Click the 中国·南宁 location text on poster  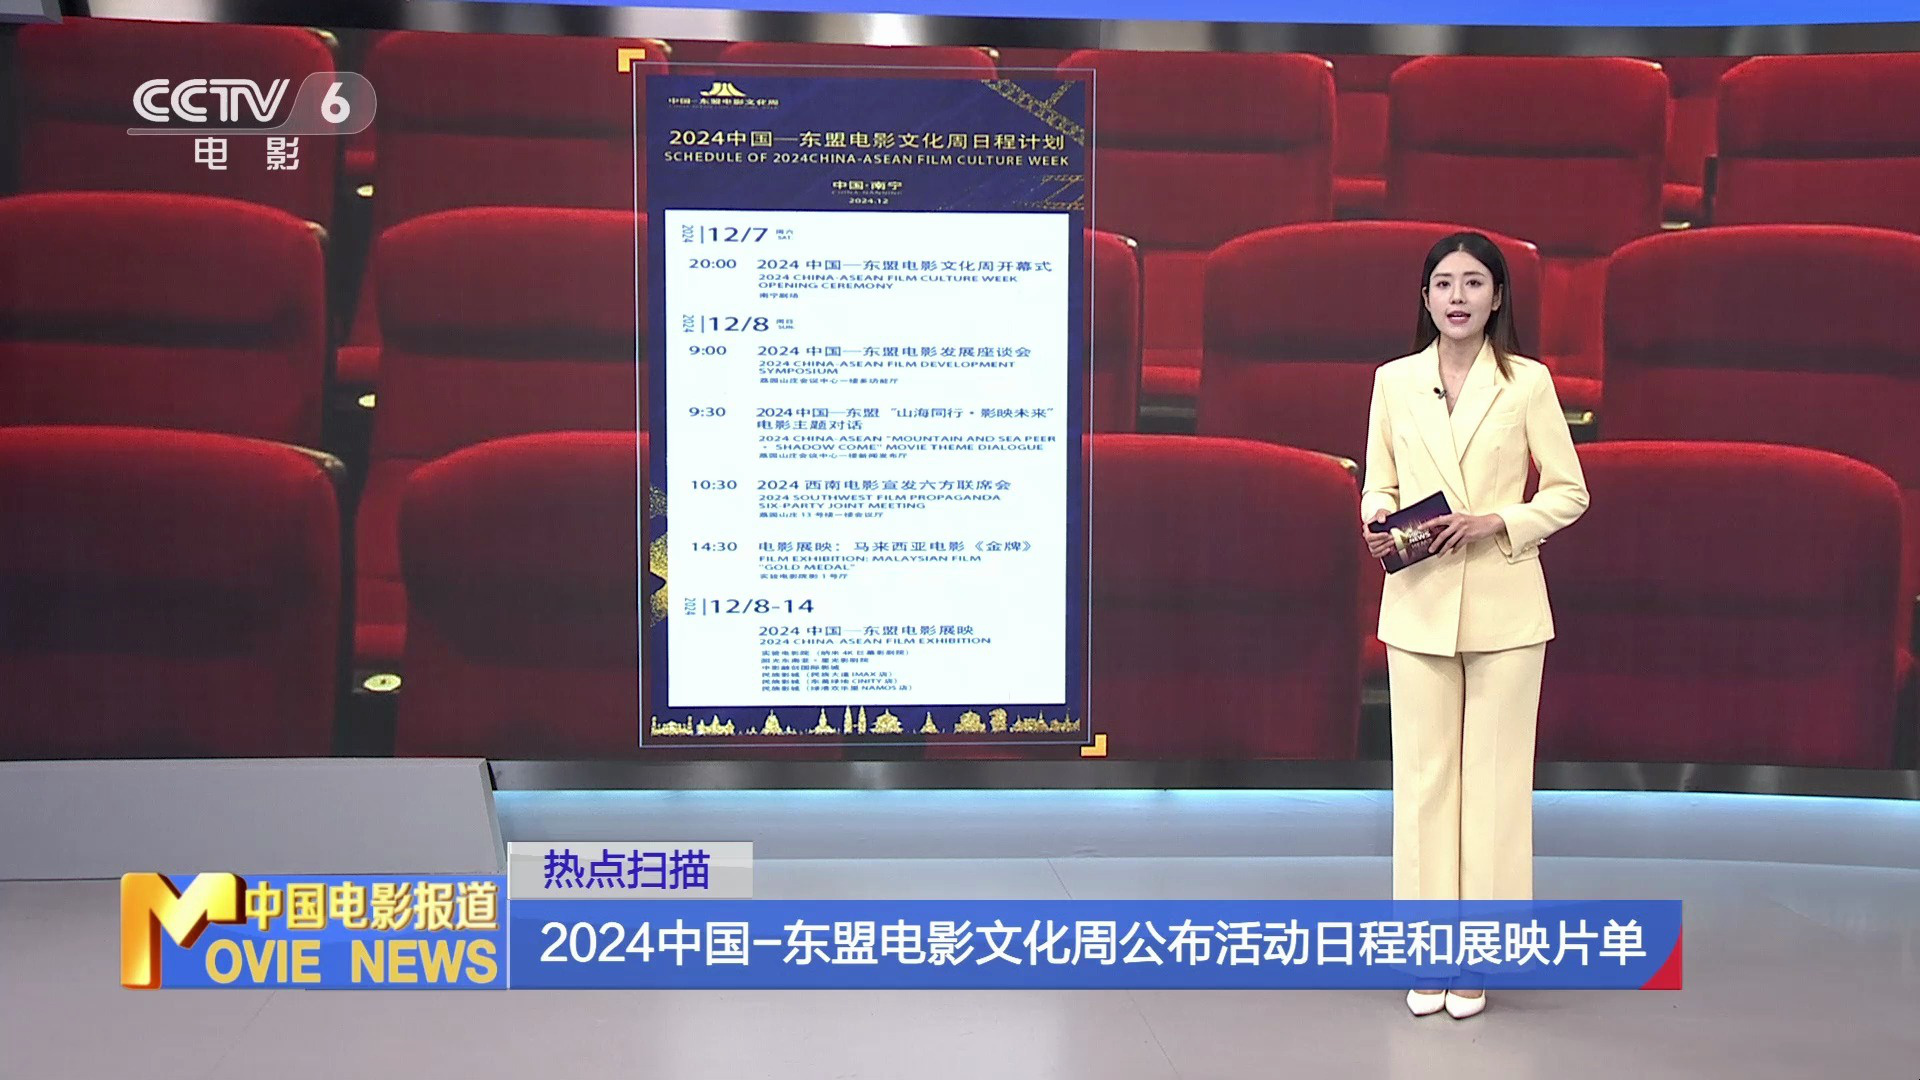[867, 186]
